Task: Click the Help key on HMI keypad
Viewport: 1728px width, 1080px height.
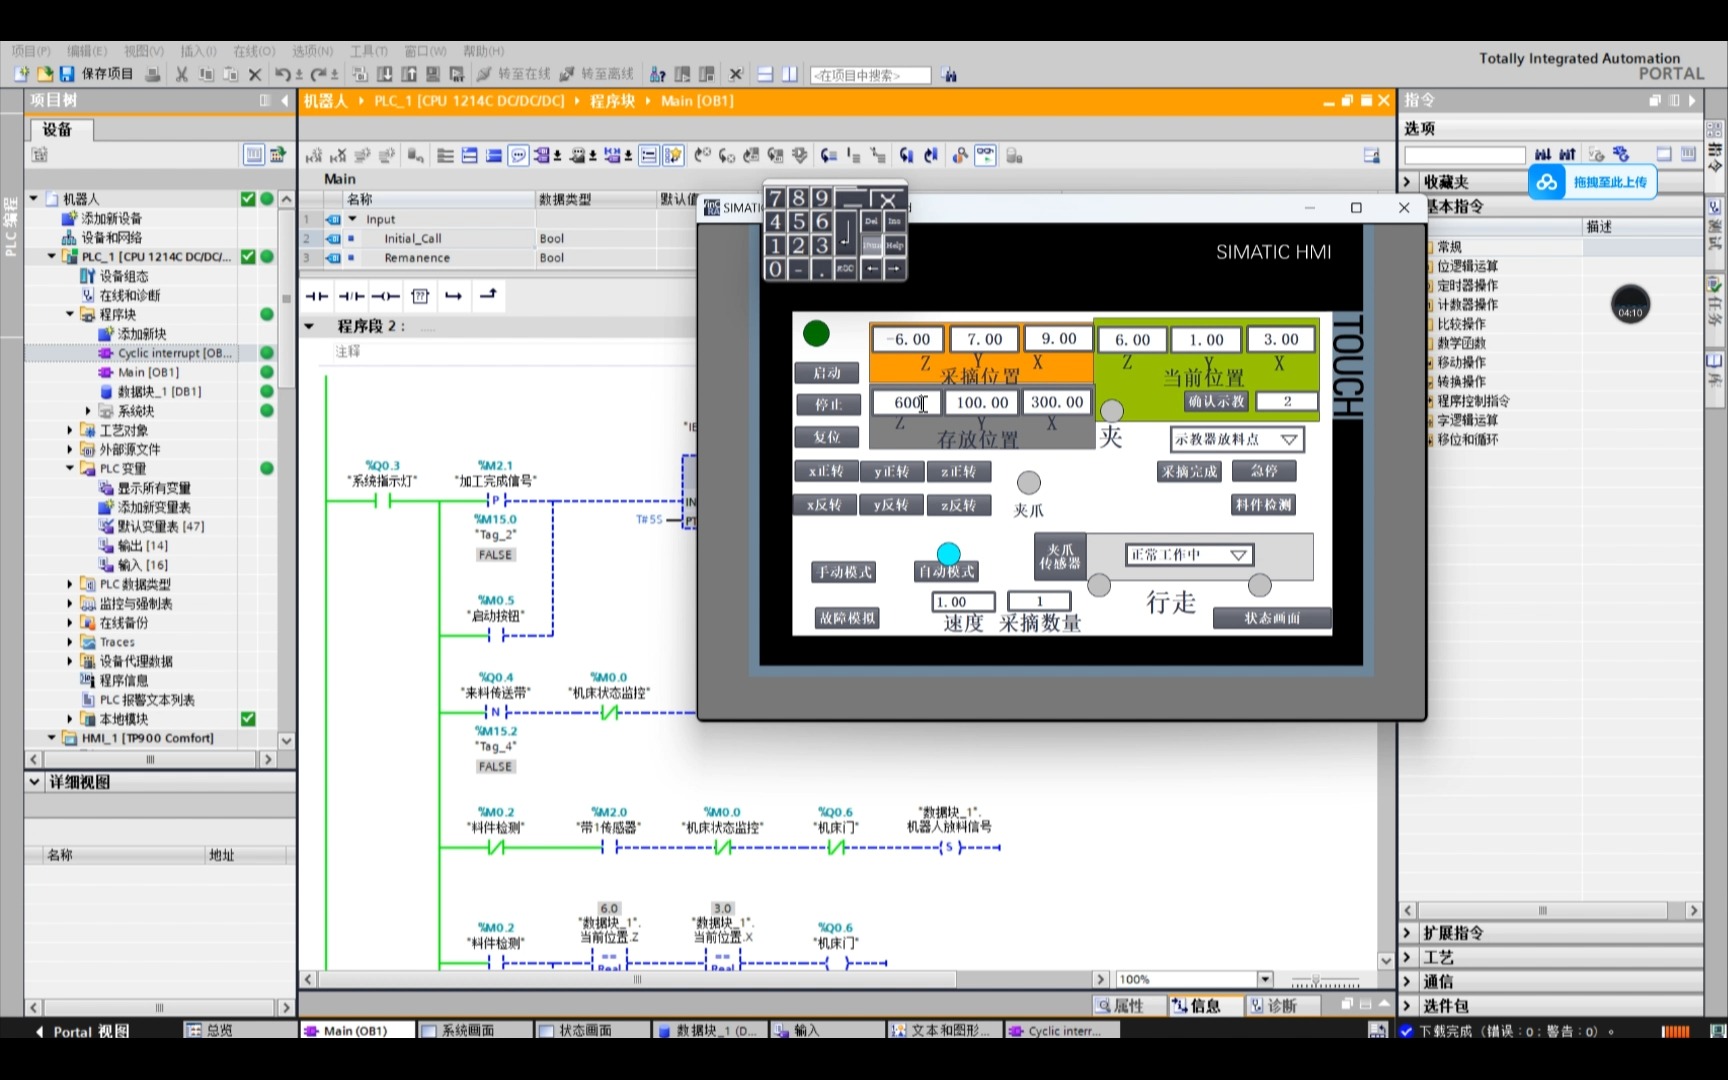Action: click(x=894, y=245)
